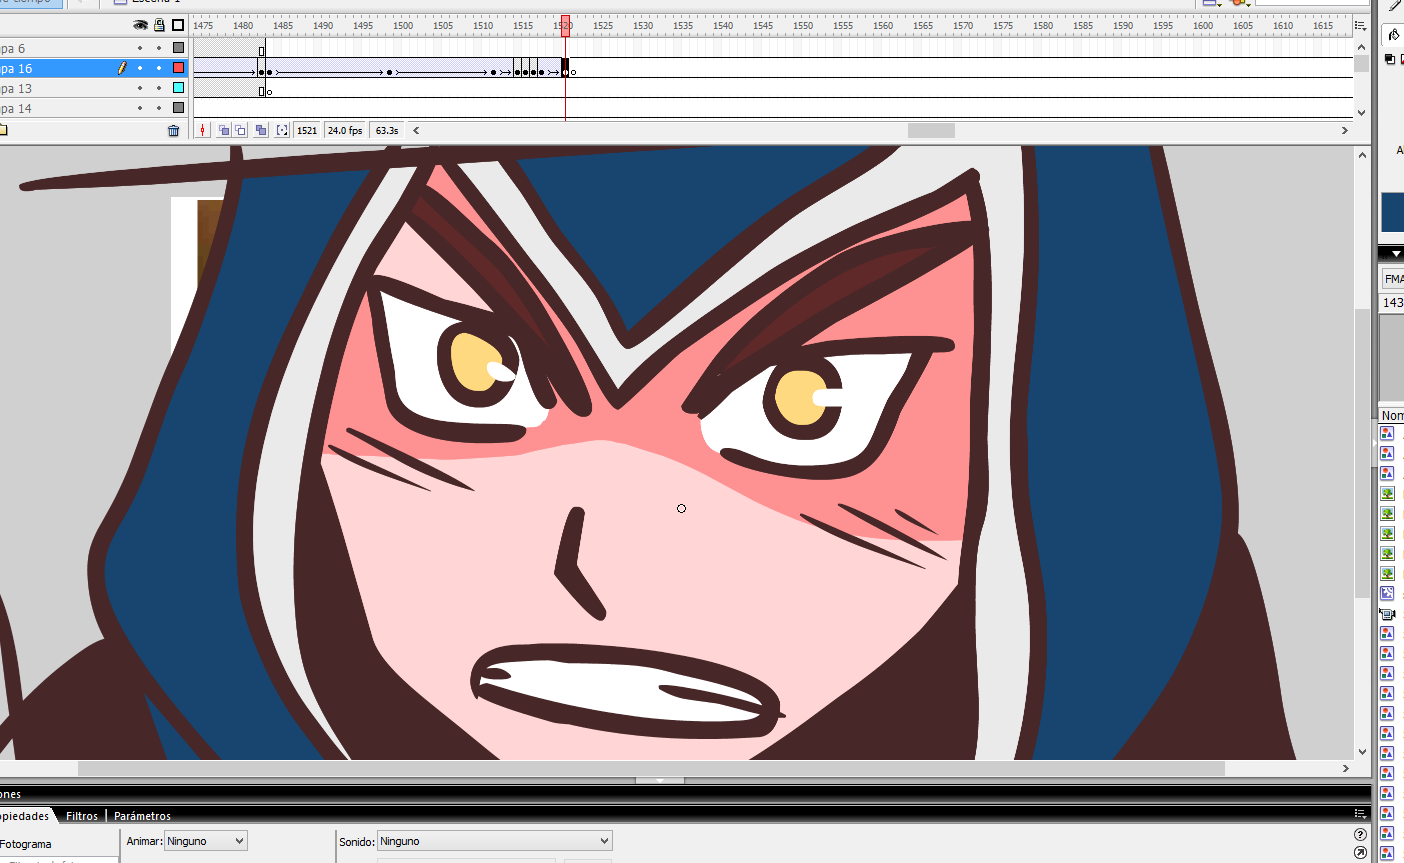Enable onion skin in the timeline footer

(x=224, y=130)
